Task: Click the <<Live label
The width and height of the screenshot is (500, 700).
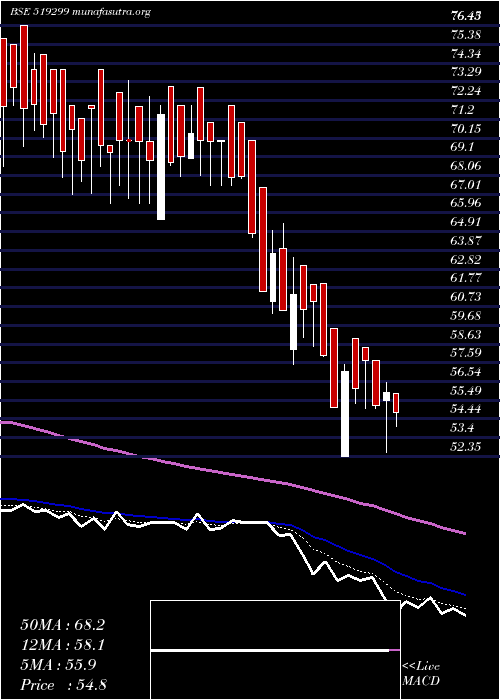Action: point(421,667)
